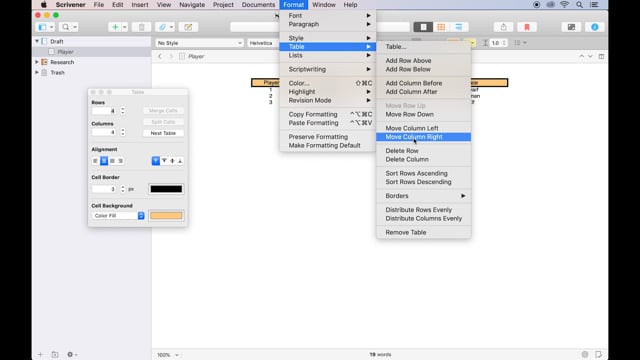Switch to outliner view mode
This screenshot has height=360, width=640.
pos(459,27)
